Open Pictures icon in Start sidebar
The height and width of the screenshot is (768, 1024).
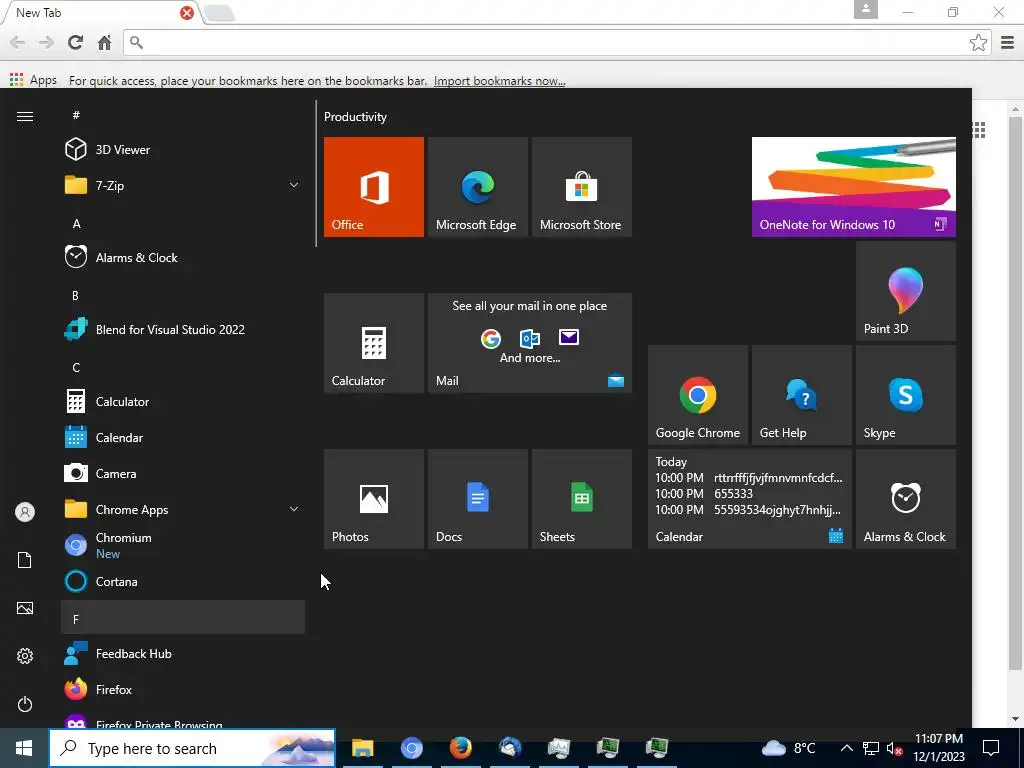point(25,608)
